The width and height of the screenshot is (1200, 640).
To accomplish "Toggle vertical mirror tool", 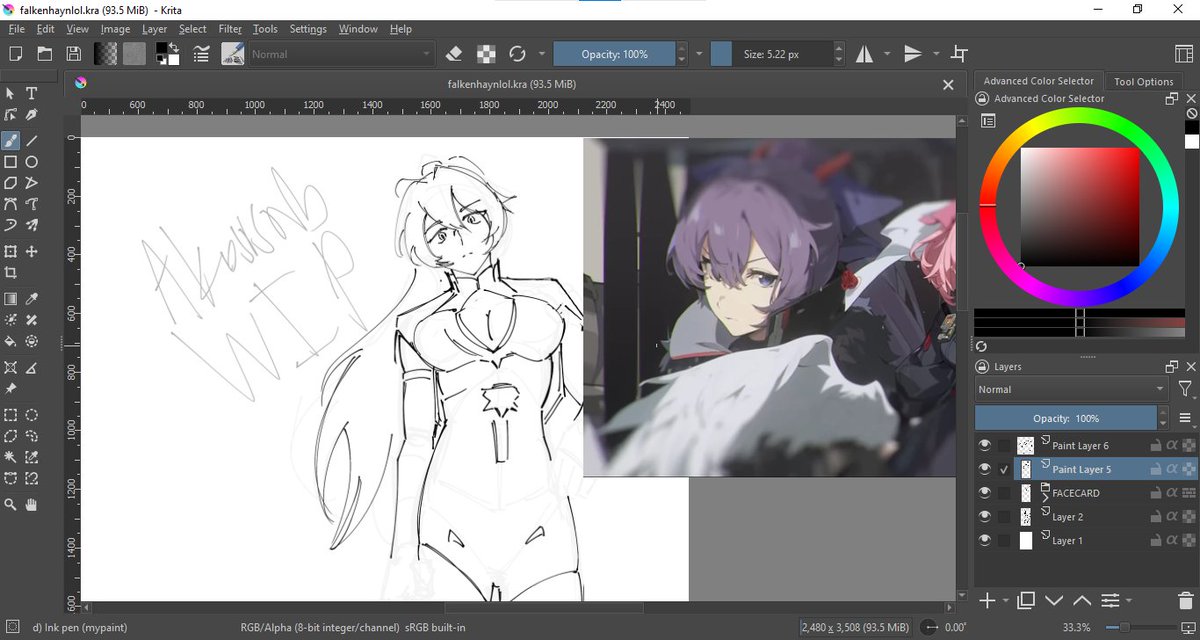I will pos(912,54).
